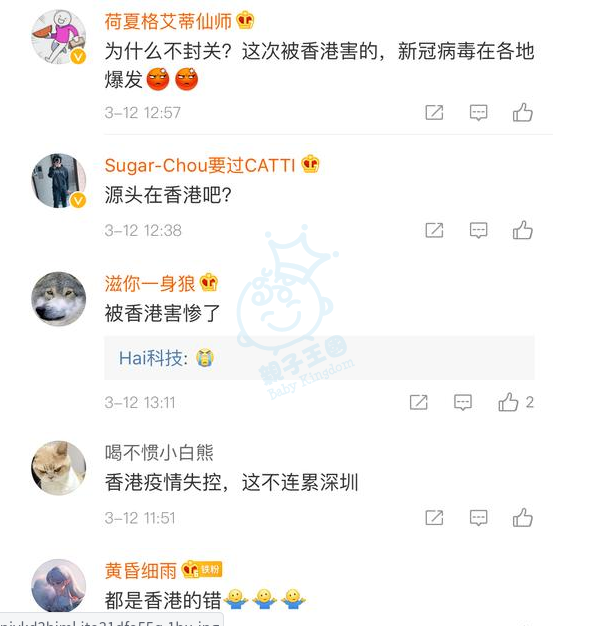The image size is (592, 626).
Task: Open Sugar-Chou要过CATTI username link
Action: pyautogui.click(x=200, y=165)
